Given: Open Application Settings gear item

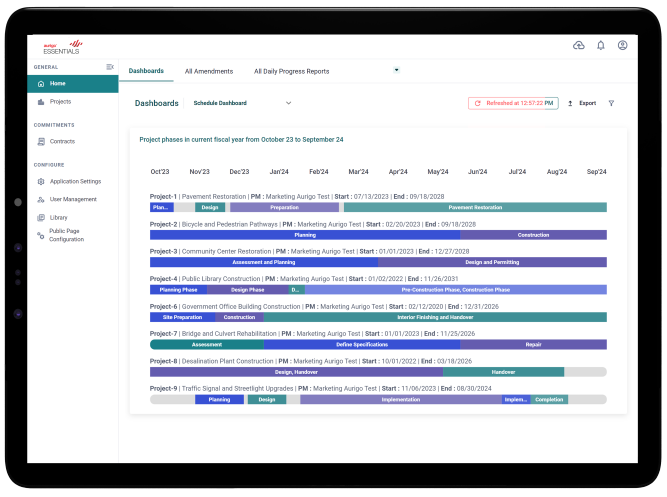Looking at the screenshot, I should 75,181.
